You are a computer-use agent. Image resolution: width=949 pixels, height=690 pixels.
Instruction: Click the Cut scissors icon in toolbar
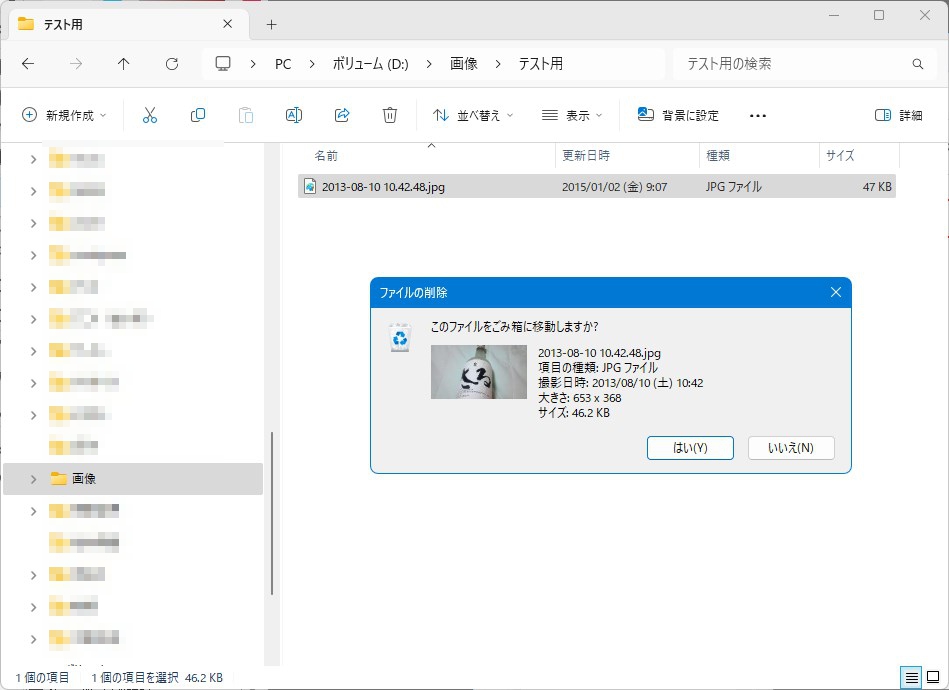click(x=150, y=115)
